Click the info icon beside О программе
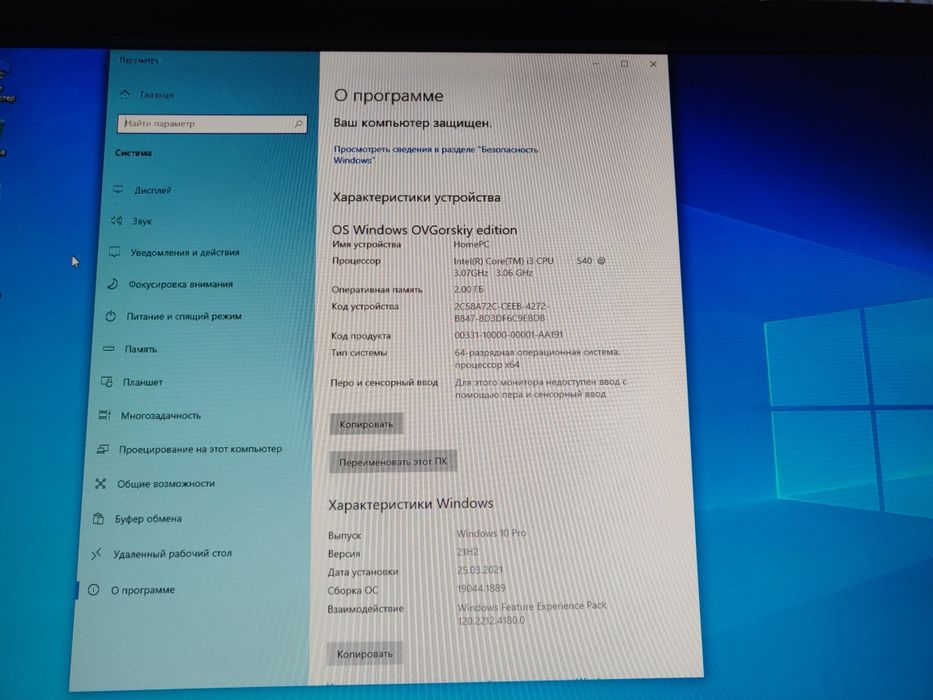This screenshot has height=700, width=933. click(93, 590)
